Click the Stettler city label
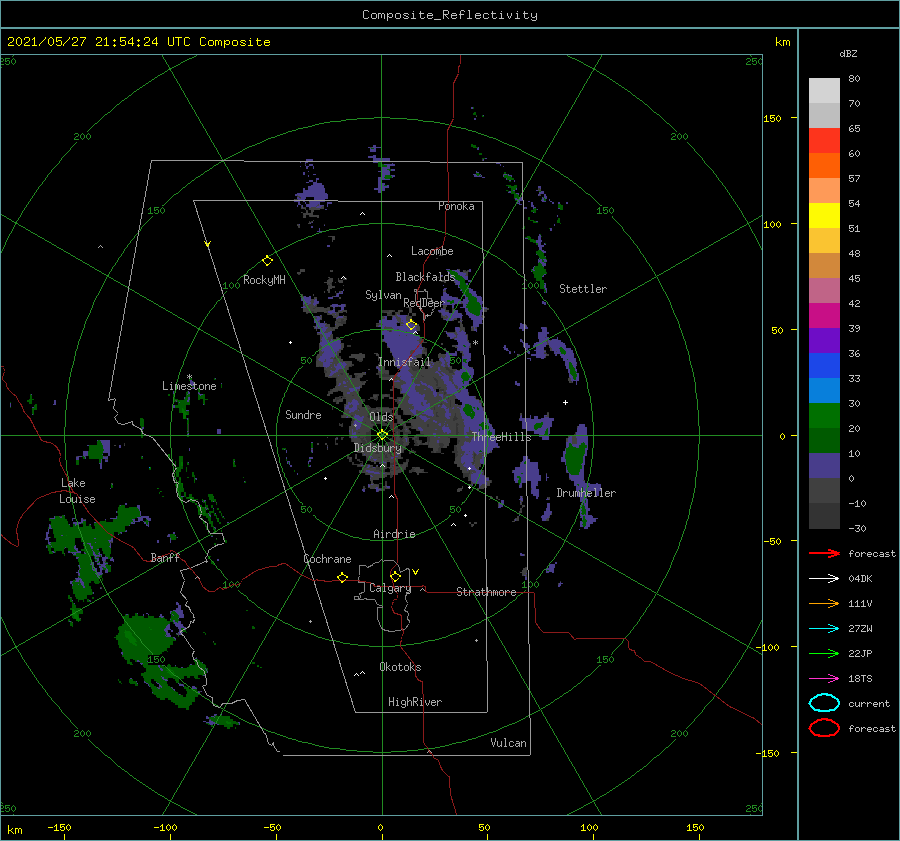Viewport: 900px width, 841px height. point(583,289)
